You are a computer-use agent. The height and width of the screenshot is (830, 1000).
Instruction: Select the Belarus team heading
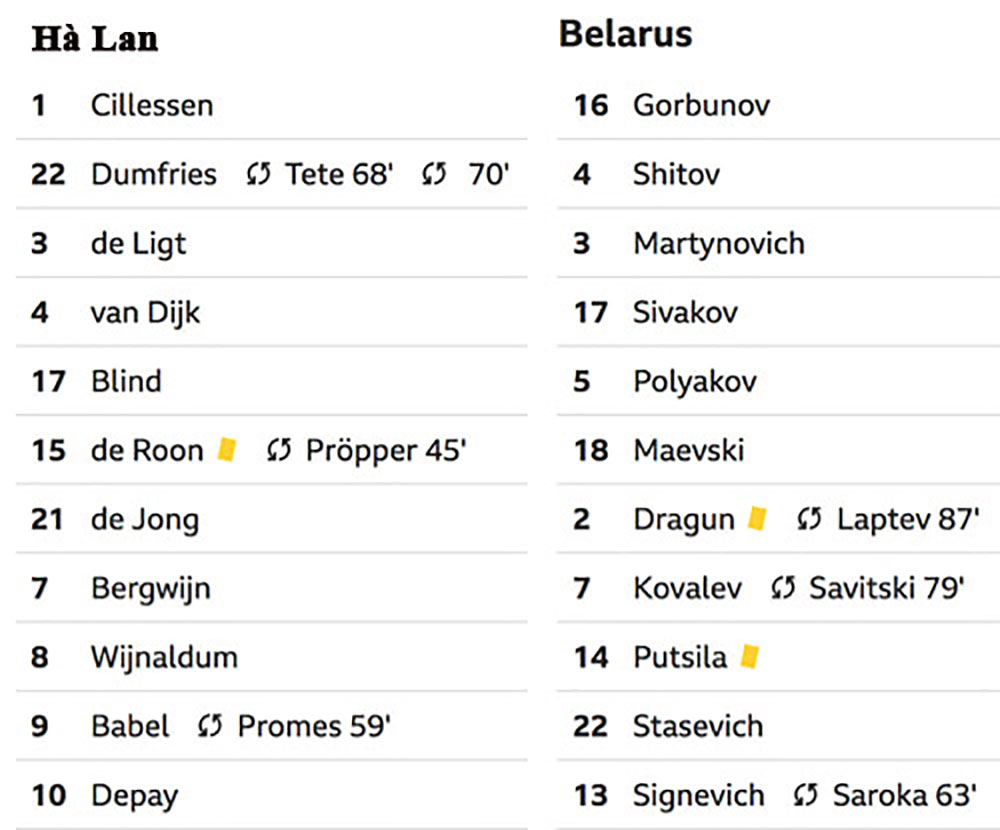(x=625, y=34)
